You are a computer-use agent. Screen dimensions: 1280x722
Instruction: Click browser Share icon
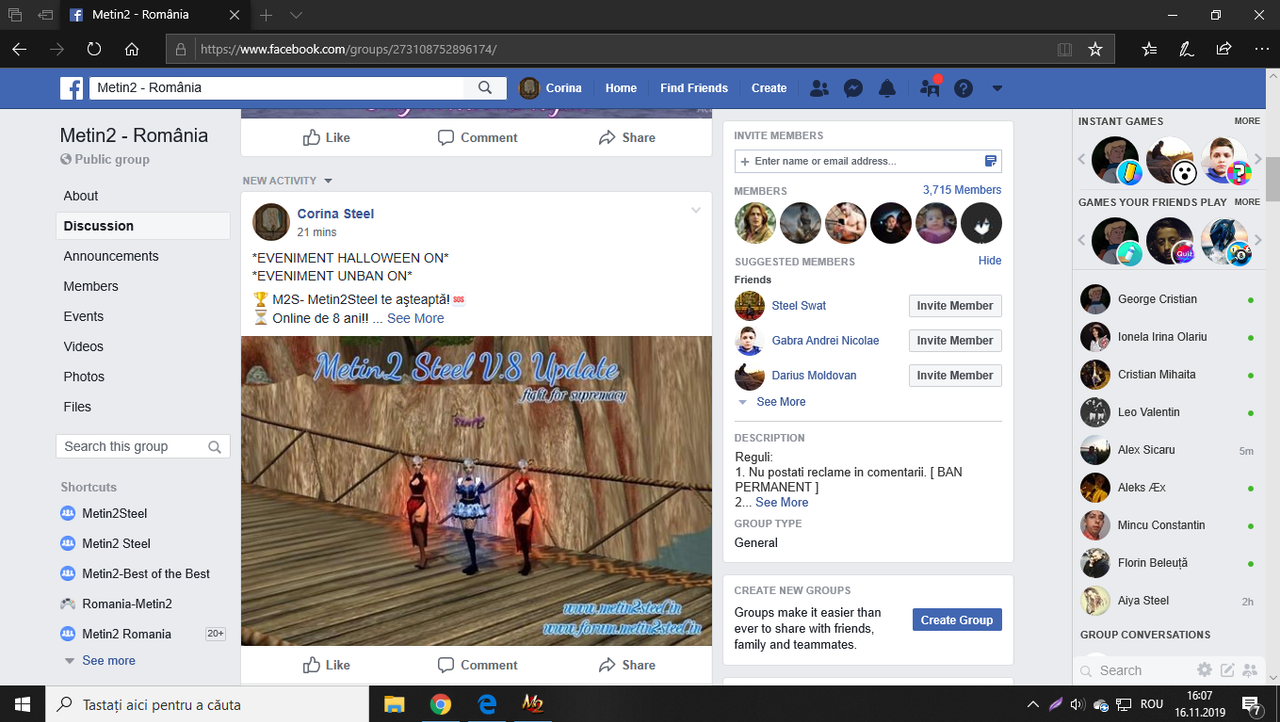[x=1223, y=49]
